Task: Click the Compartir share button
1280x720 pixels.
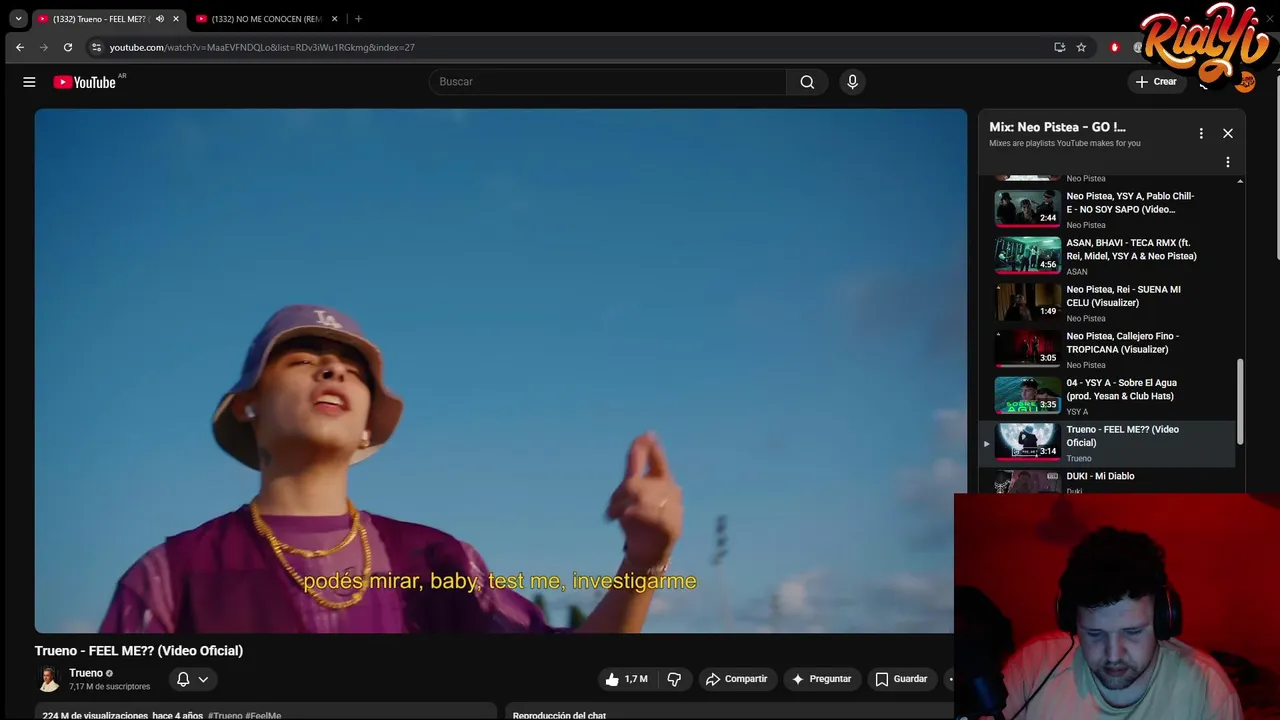Action: coord(737,679)
